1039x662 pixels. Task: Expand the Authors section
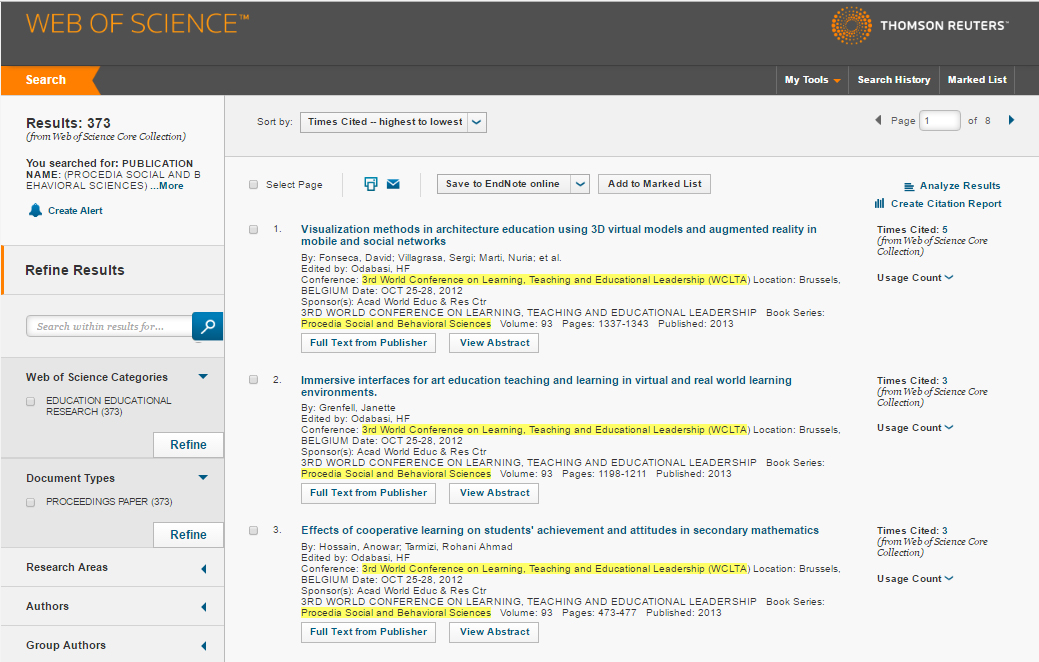[x=203, y=607]
